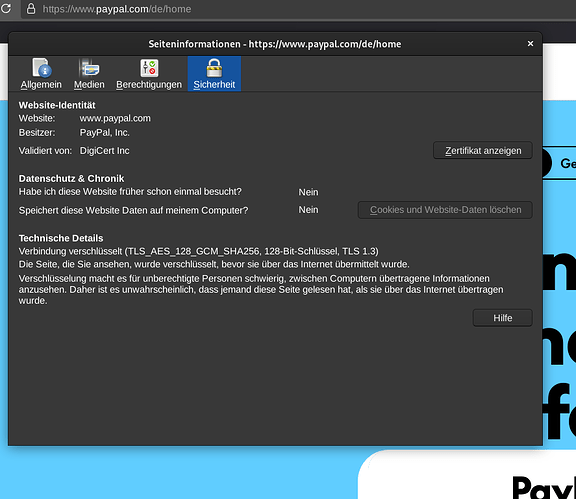Screen dimensions: 576x499
Task: Click the address bar padlock icon
Action: [31, 9]
